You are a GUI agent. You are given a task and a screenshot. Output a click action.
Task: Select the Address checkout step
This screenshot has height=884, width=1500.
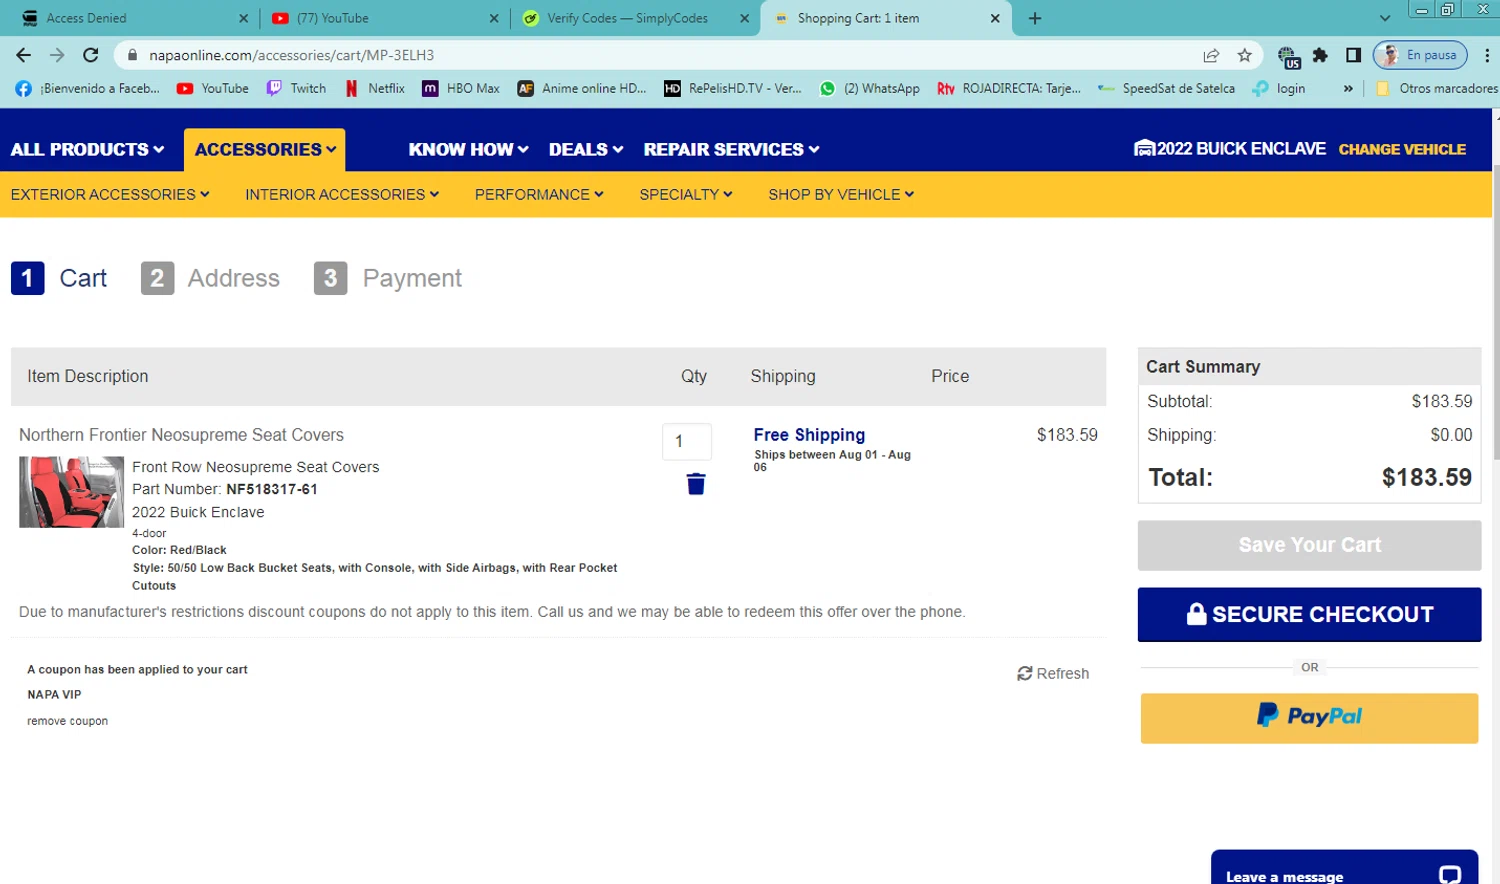[210, 278]
